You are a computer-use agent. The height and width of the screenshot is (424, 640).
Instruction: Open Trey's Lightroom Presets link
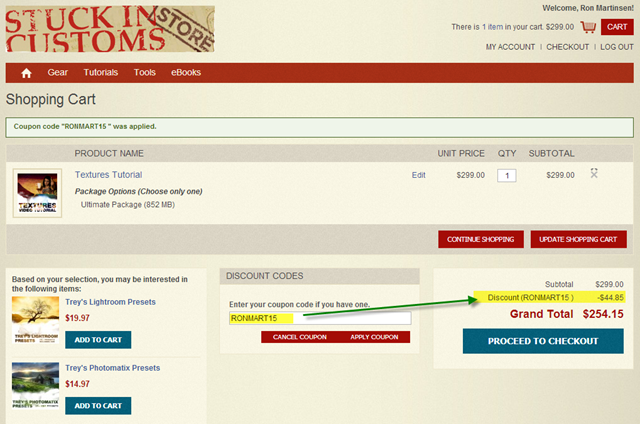pos(111,302)
